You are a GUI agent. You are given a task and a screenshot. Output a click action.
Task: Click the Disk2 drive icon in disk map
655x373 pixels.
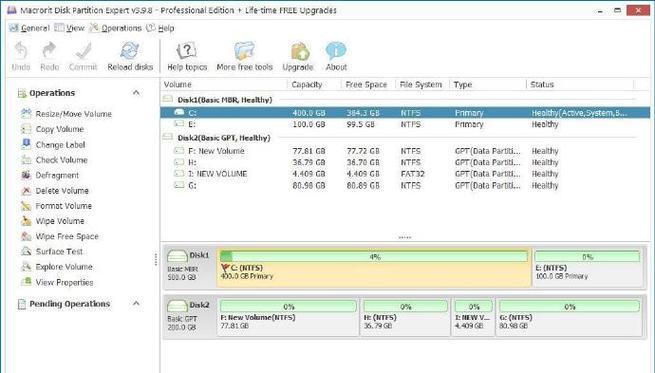(x=177, y=306)
